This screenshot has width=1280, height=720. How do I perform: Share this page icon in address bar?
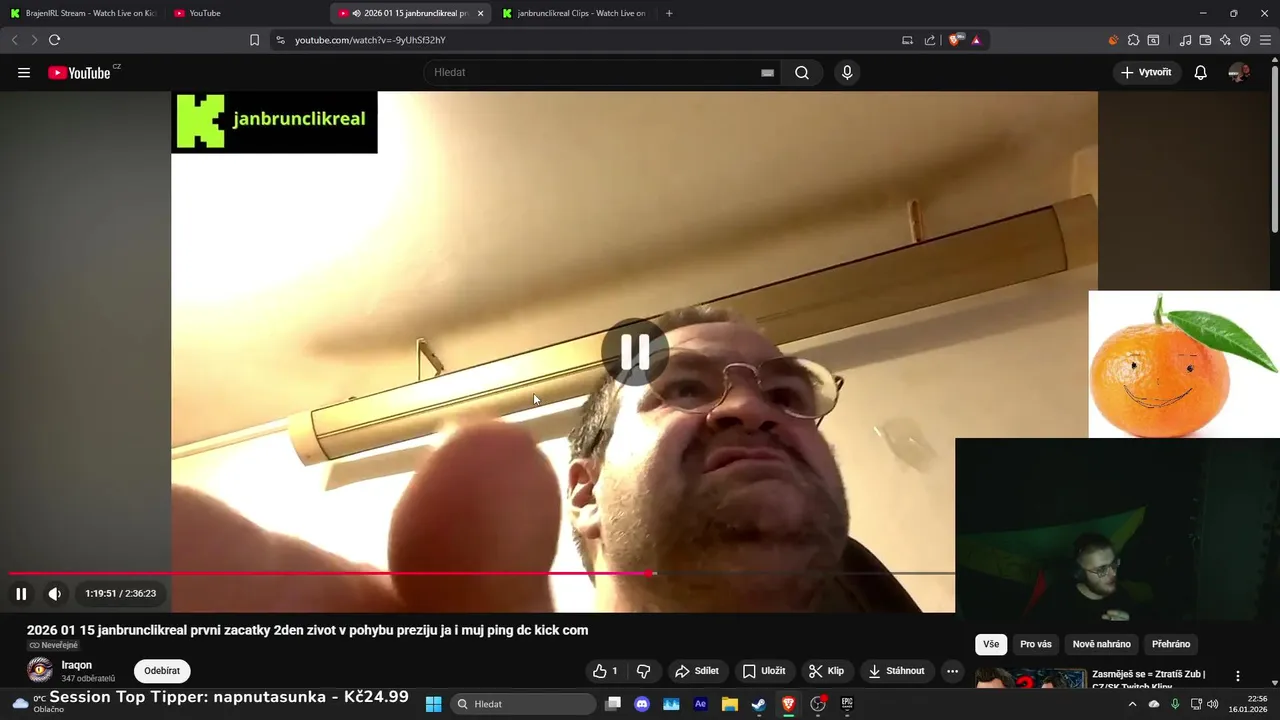930,40
